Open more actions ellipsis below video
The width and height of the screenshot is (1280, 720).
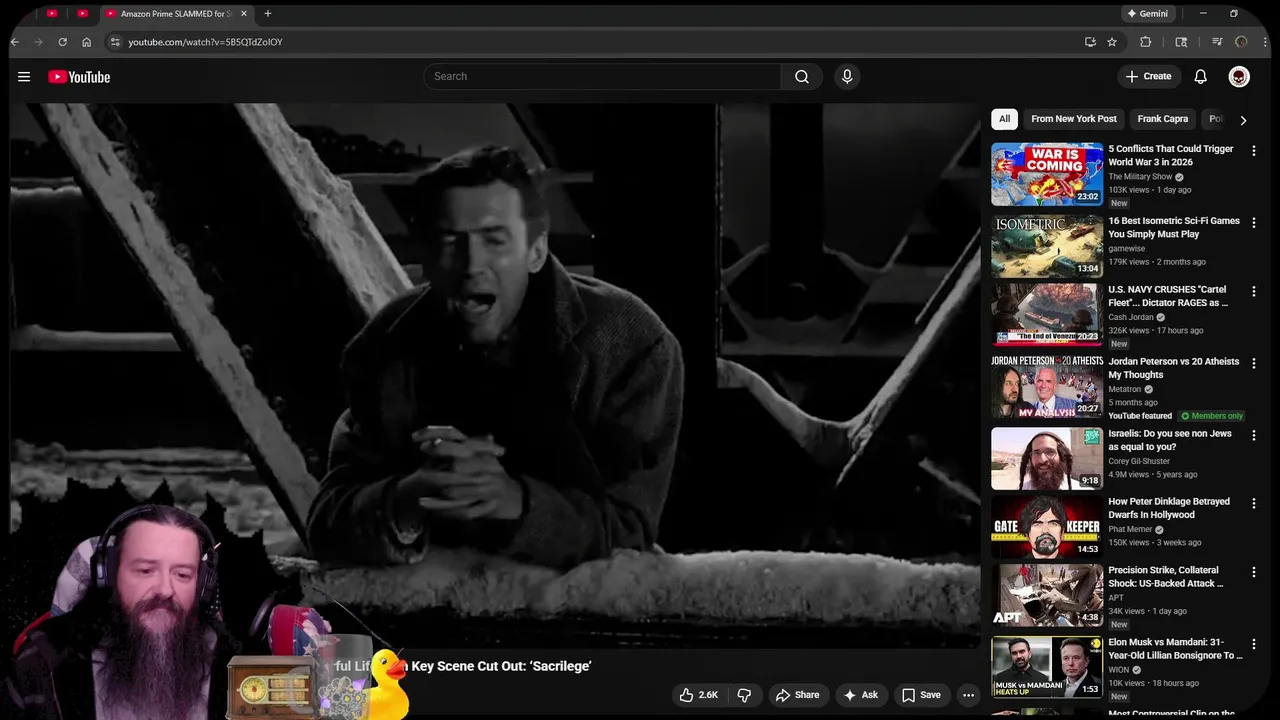[x=968, y=695]
